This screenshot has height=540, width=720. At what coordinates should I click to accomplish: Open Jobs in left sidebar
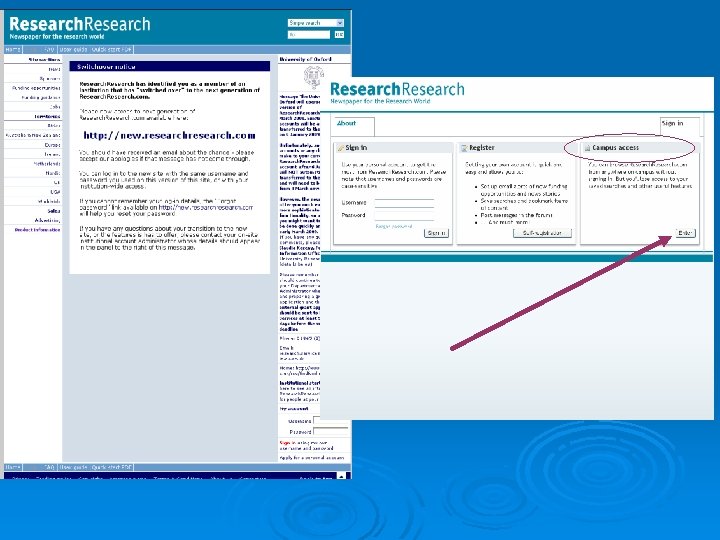(x=55, y=107)
